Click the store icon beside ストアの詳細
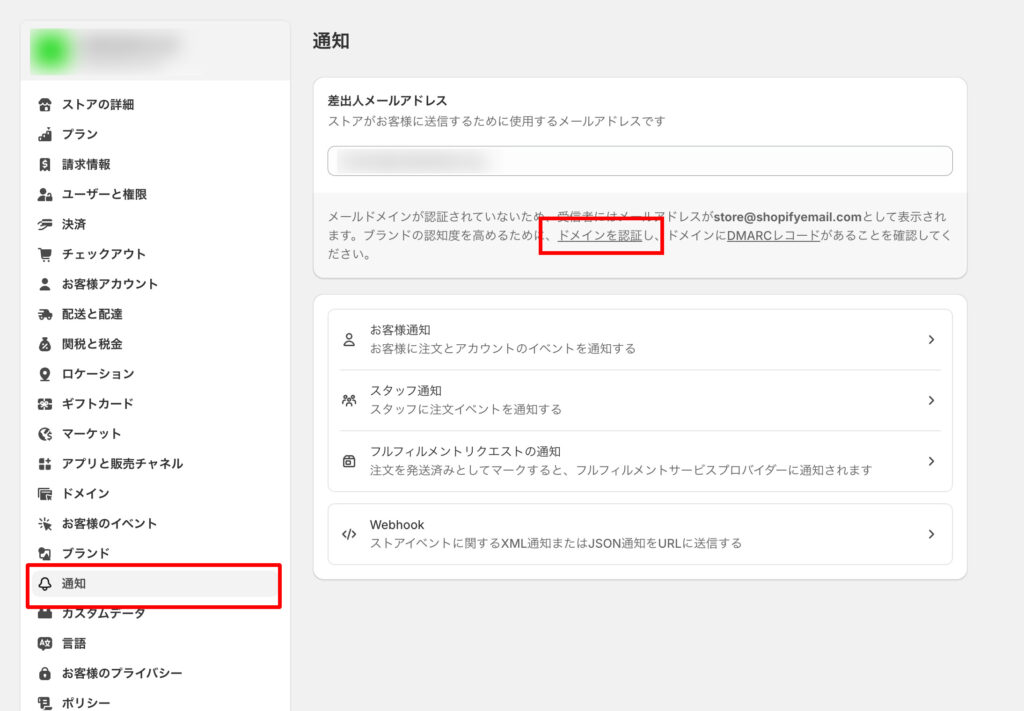The image size is (1024, 711). 44,104
